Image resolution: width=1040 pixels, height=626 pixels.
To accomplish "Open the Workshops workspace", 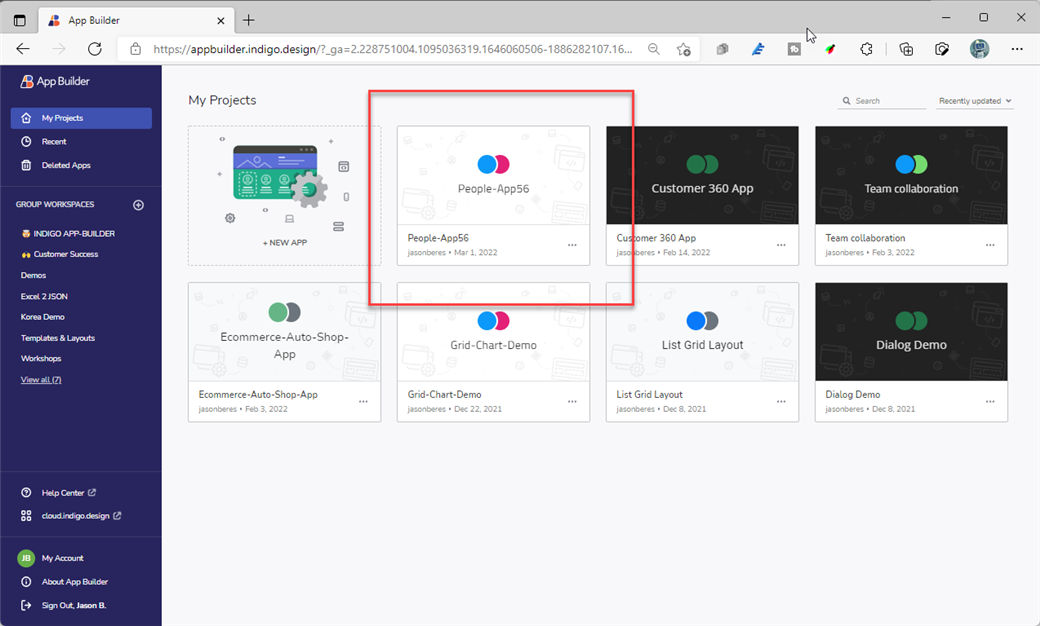I will pos(40,359).
